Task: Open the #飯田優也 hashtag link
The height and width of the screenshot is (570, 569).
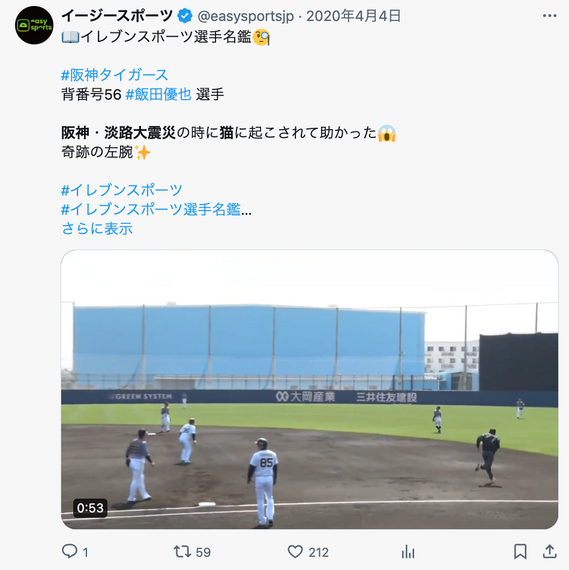Action: (x=159, y=95)
